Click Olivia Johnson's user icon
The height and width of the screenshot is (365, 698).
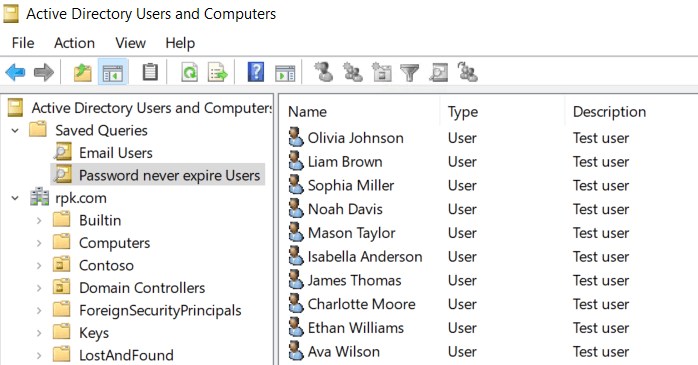[x=296, y=137]
